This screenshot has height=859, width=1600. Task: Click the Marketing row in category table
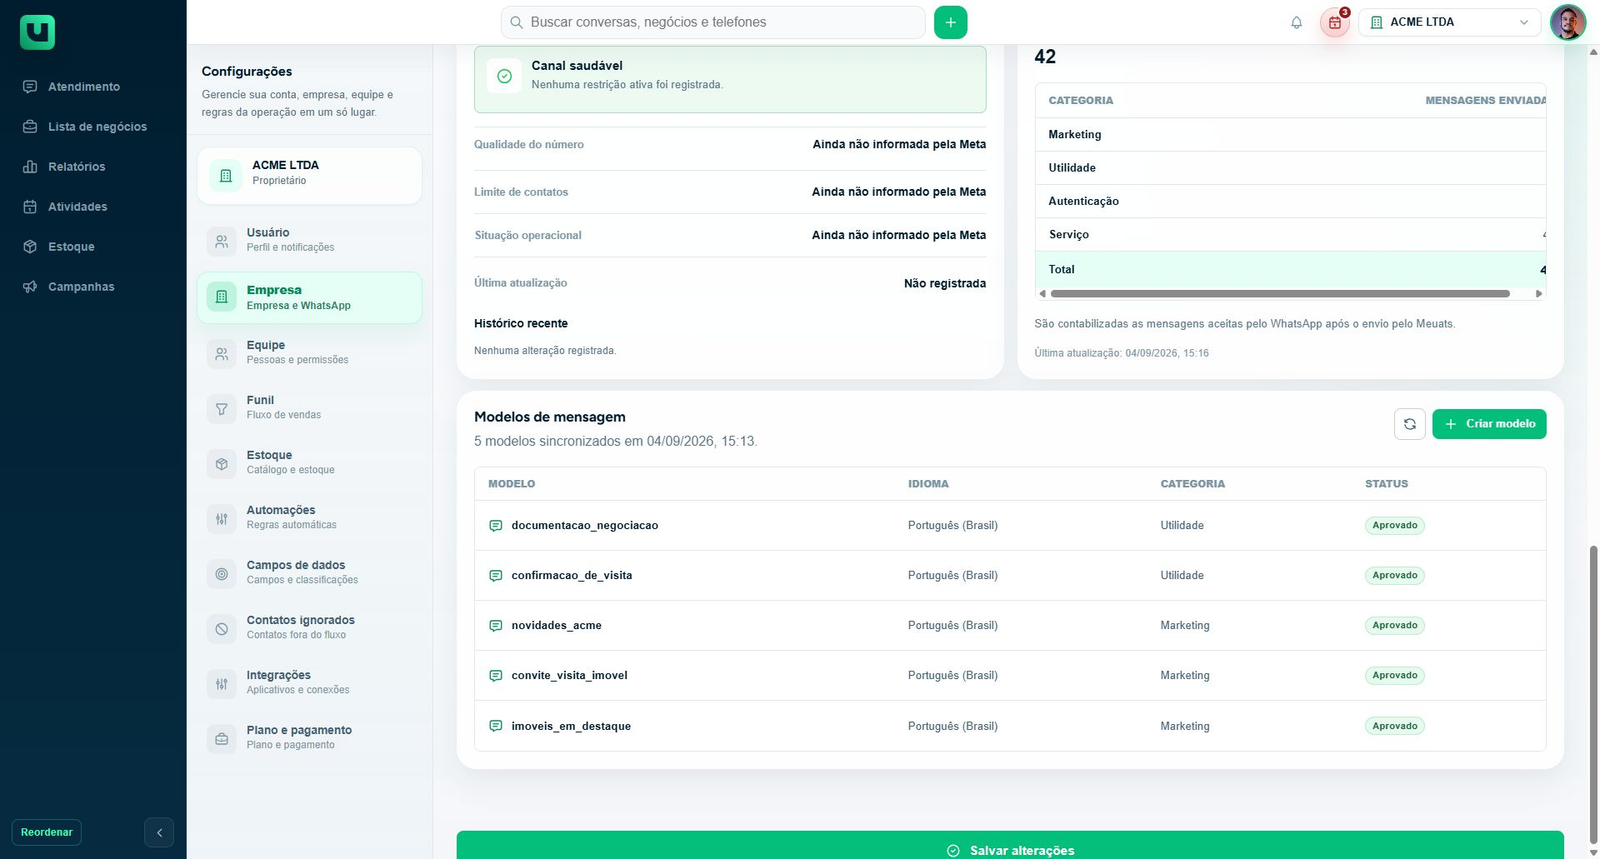tap(1291, 135)
